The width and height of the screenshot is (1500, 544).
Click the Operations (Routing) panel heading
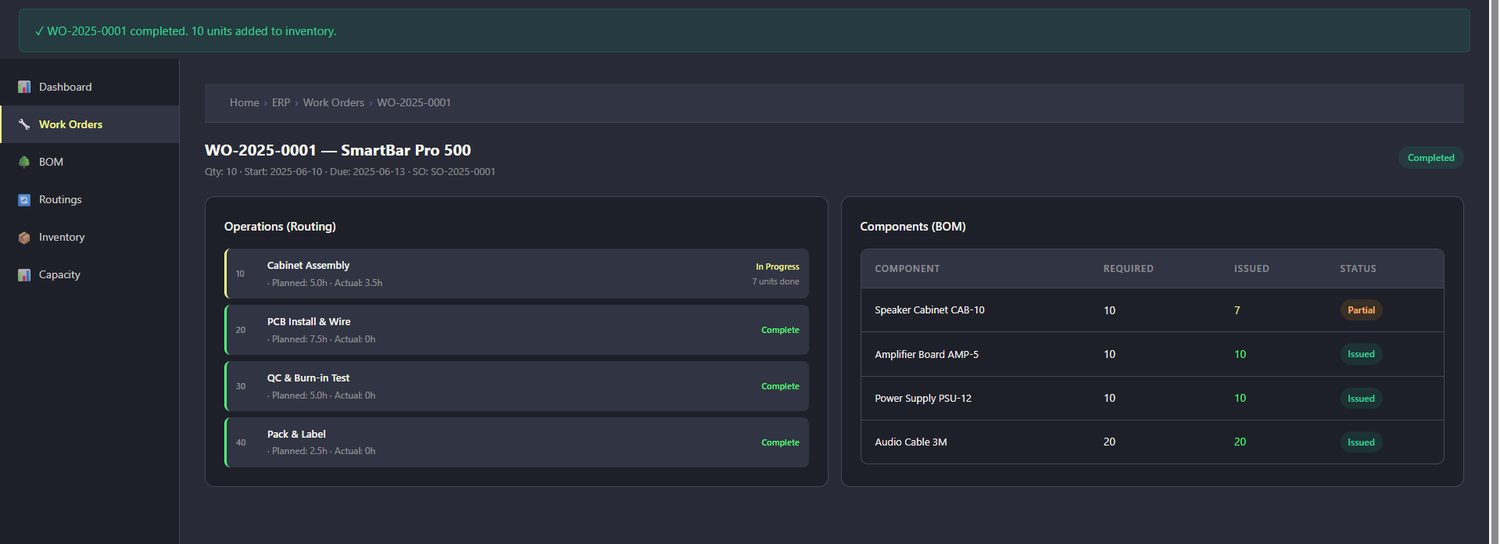pos(280,227)
